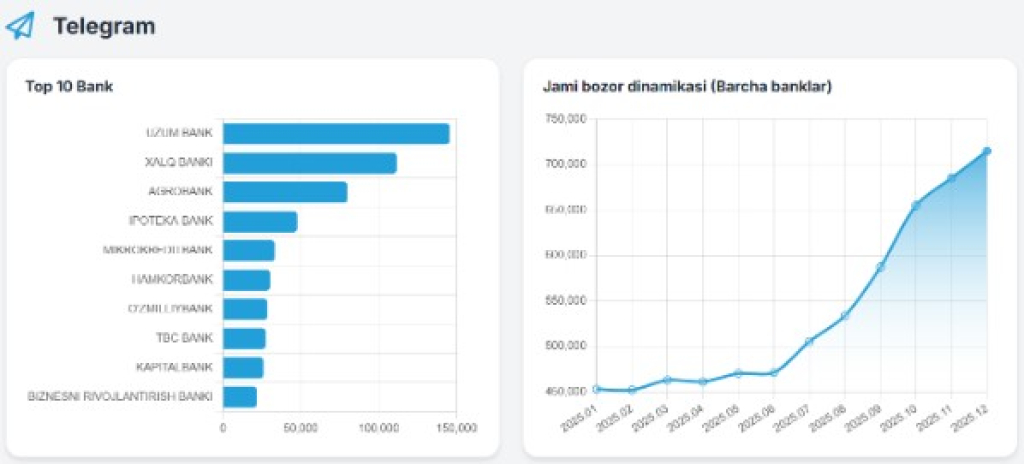1024x464 pixels.
Task: Click the 2025.01 data point
Action: (x=596, y=389)
